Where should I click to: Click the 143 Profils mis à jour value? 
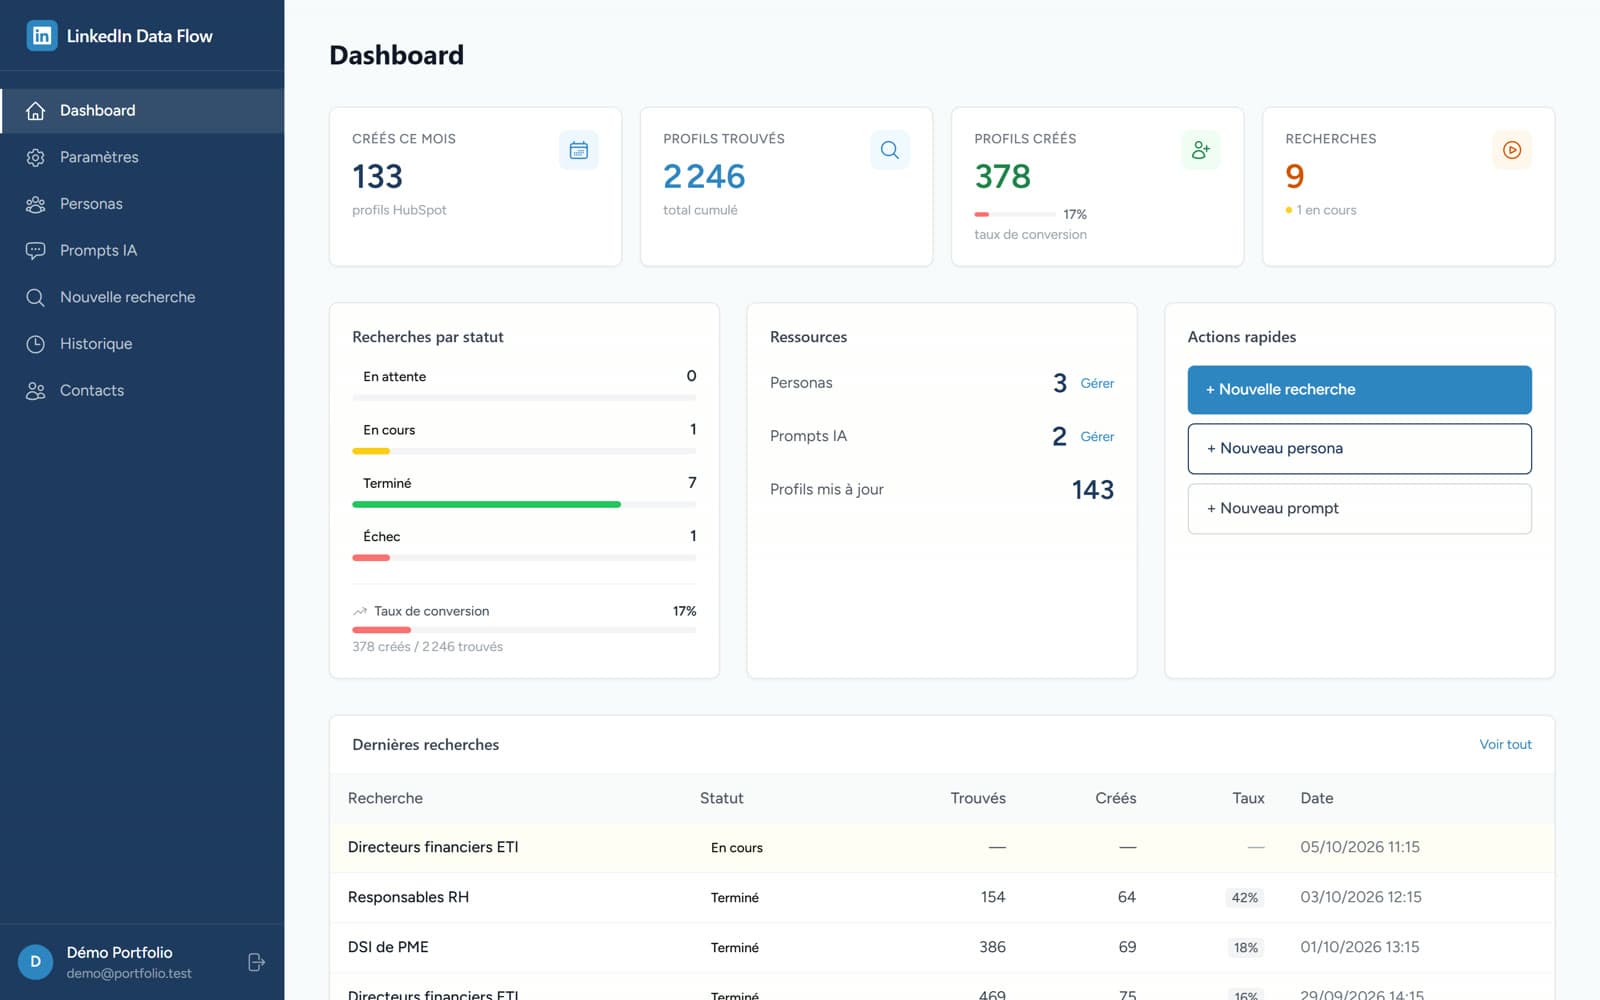tap(1092, 490)
